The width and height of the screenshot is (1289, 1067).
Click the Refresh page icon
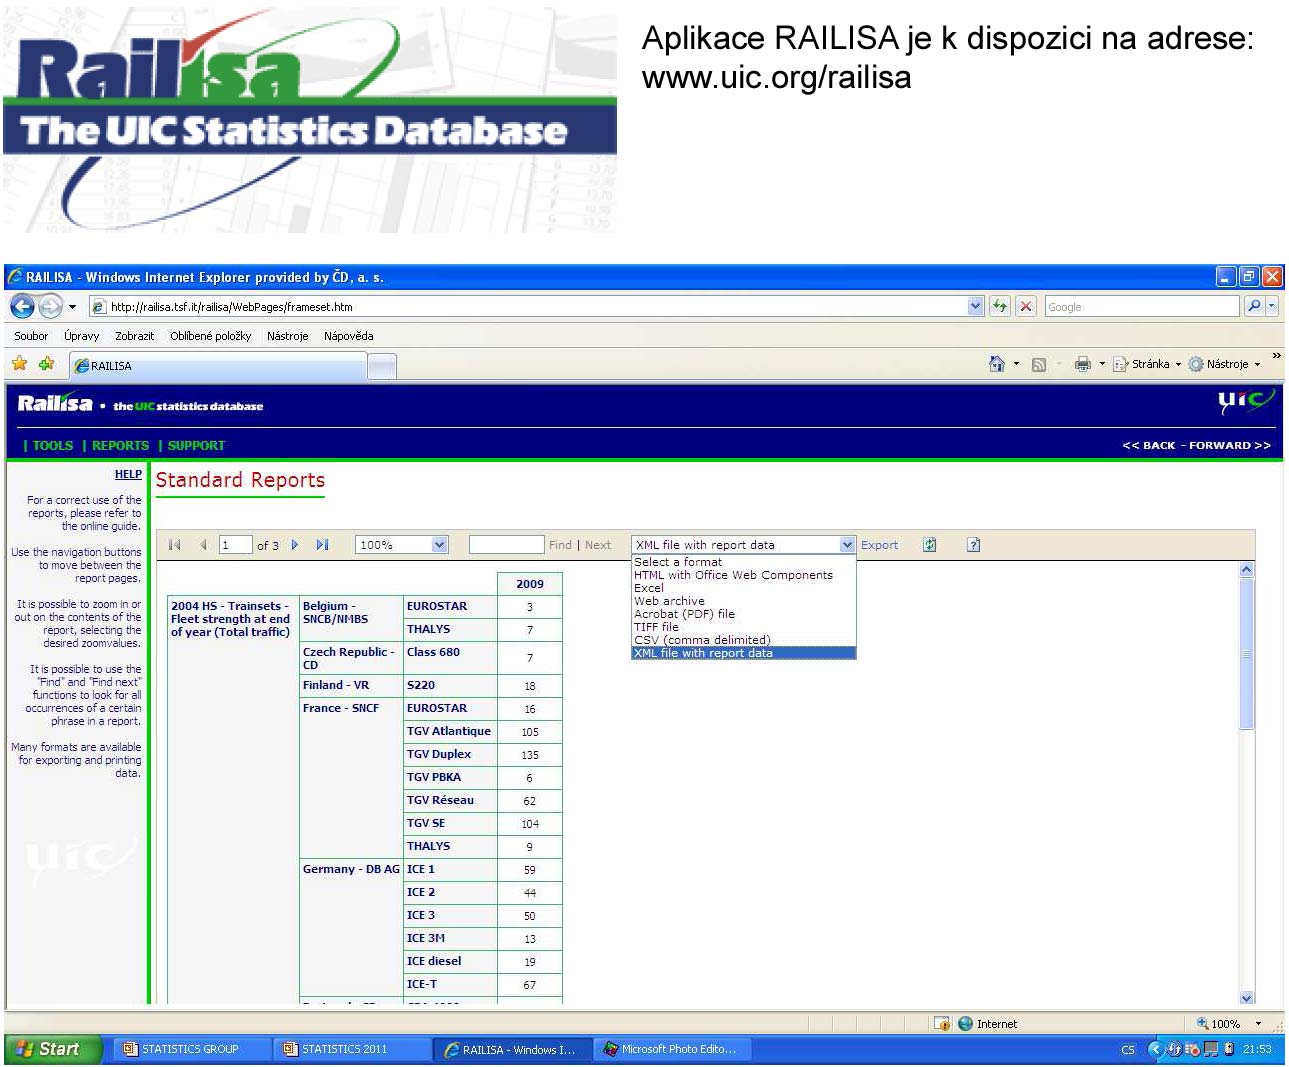pos(999,306)
